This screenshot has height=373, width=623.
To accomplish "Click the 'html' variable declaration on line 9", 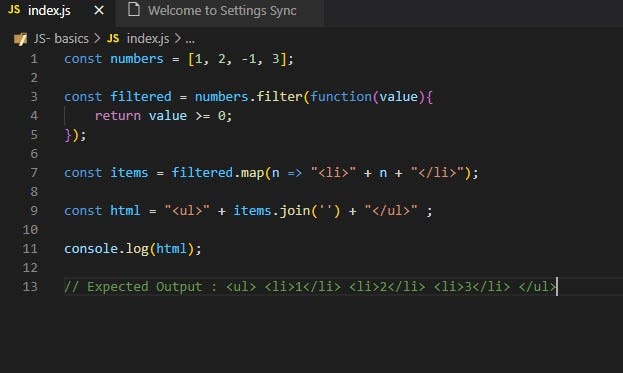I will coord(125,211).
